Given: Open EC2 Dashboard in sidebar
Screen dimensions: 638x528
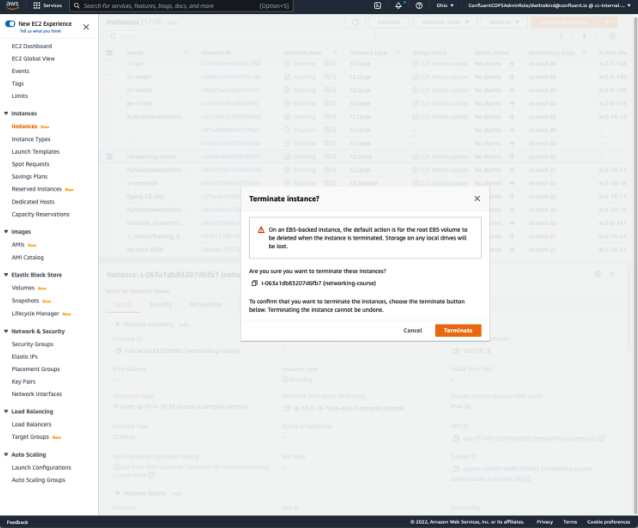Looking at the screenshot, I should [32, 46].
